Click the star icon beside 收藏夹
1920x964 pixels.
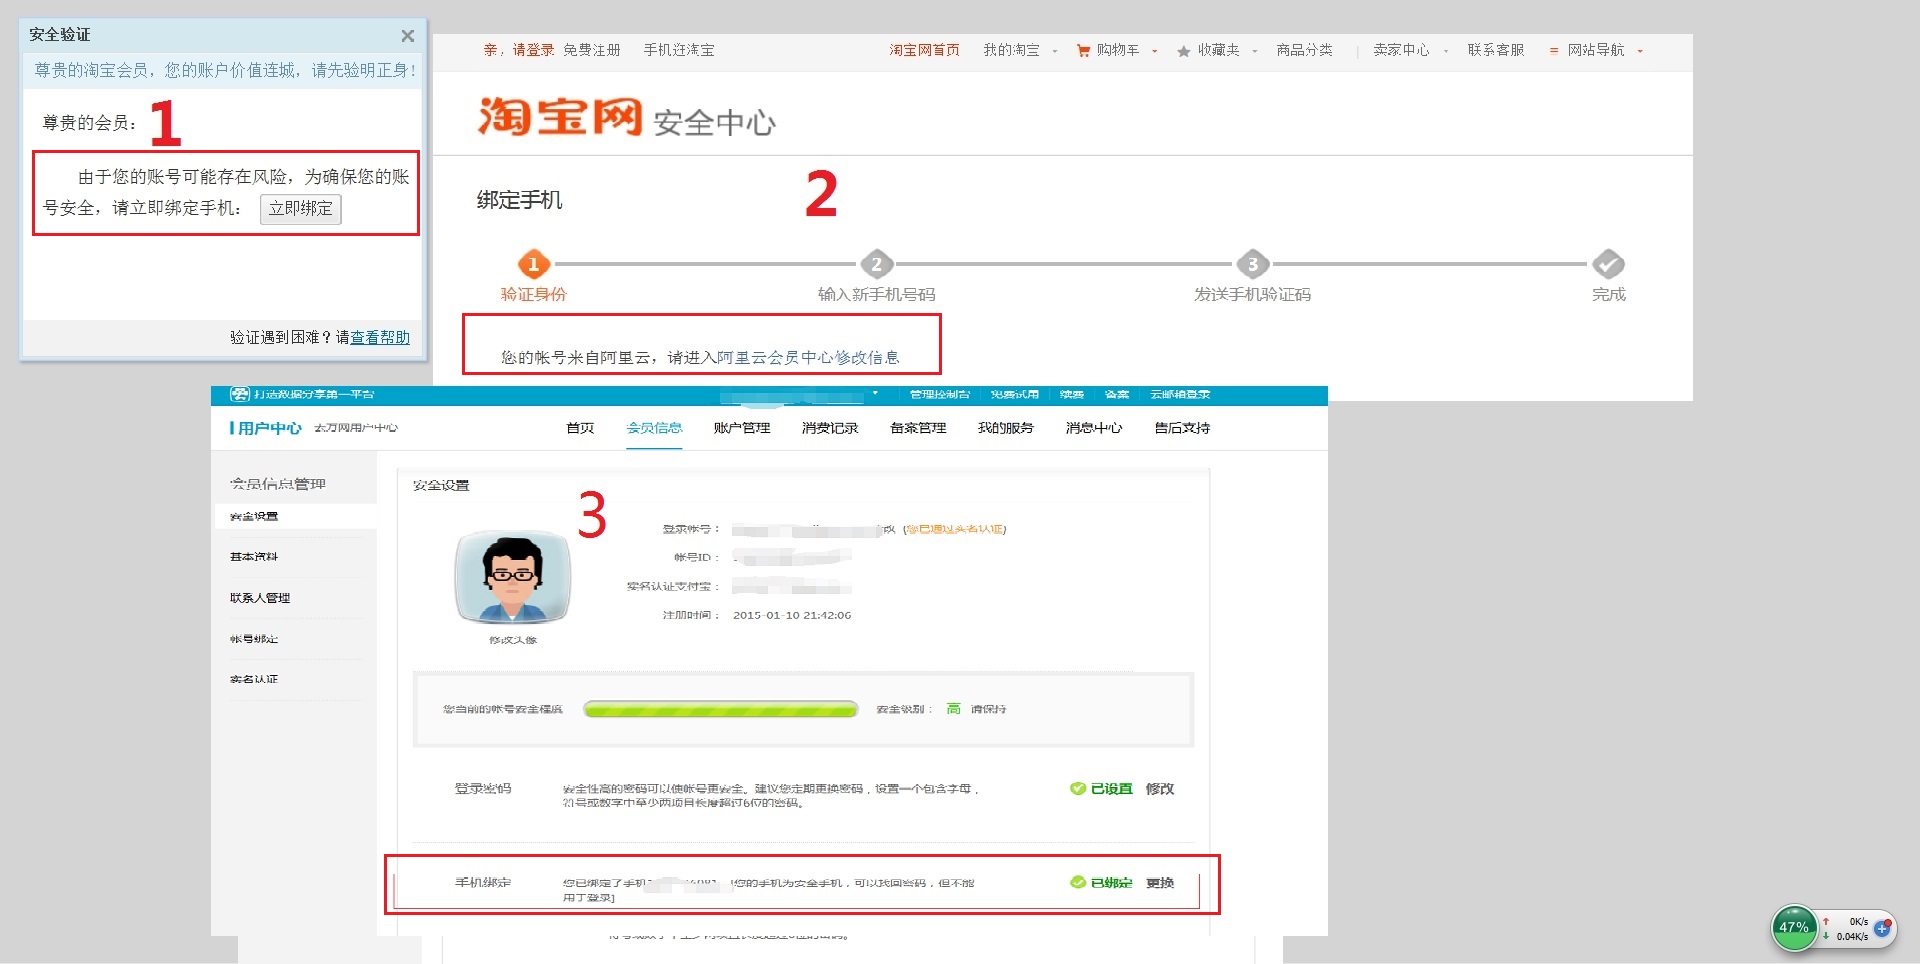click(x=1183, y=49)
